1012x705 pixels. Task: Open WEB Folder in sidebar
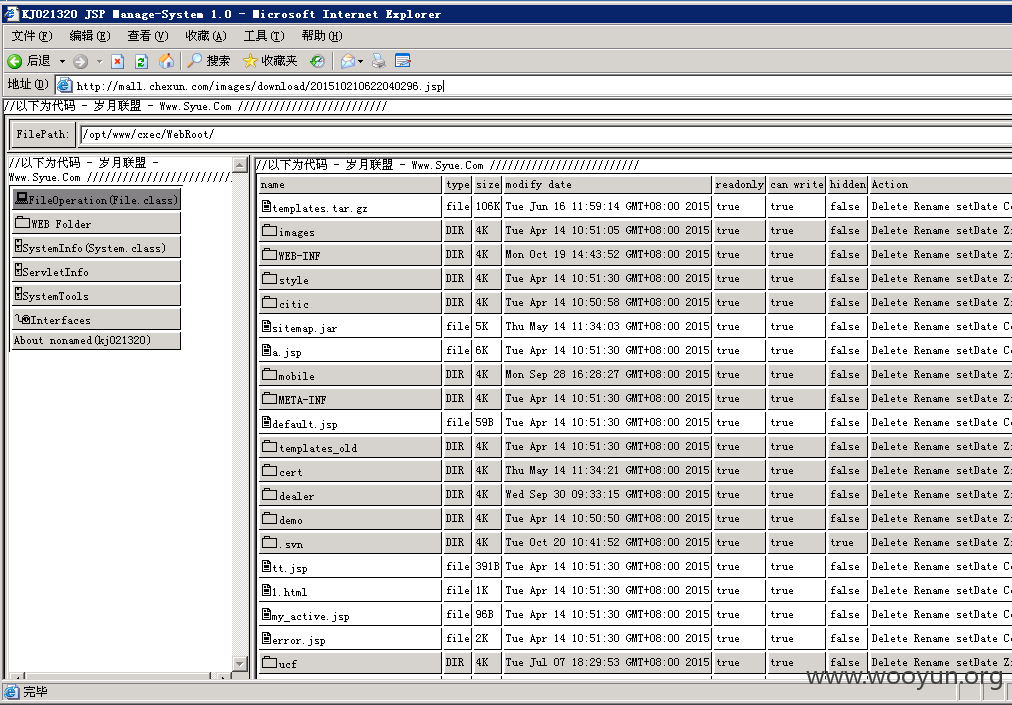96,223
